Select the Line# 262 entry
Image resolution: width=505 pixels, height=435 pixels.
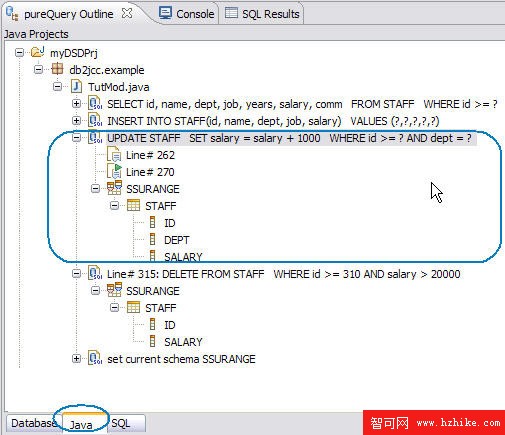150,155
